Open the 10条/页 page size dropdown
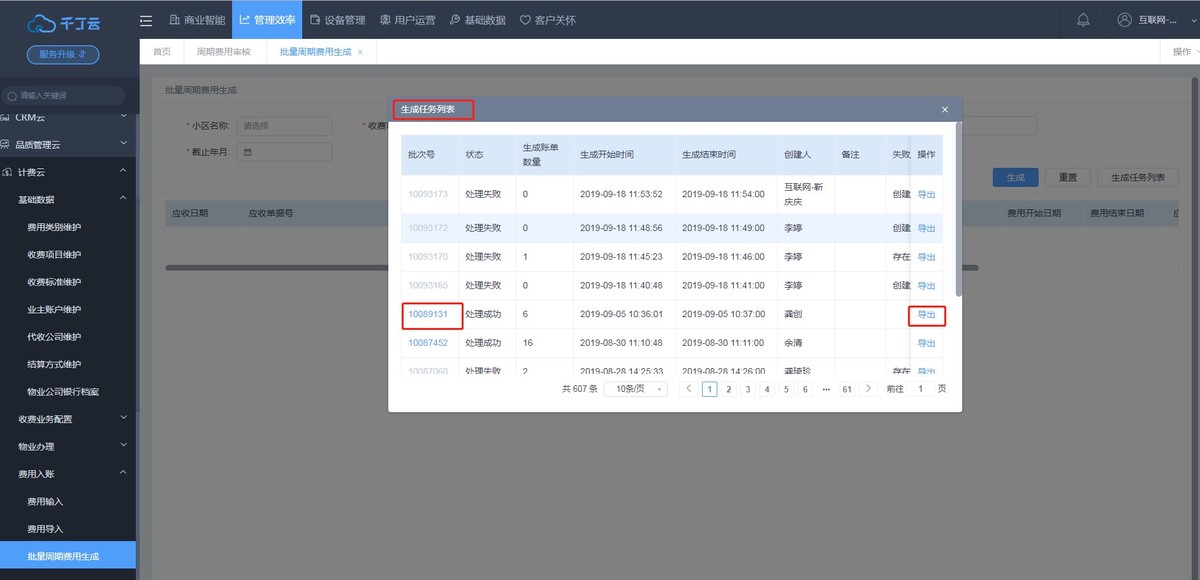The width and height of the screenshot is (1200, 580). (635, 389)
